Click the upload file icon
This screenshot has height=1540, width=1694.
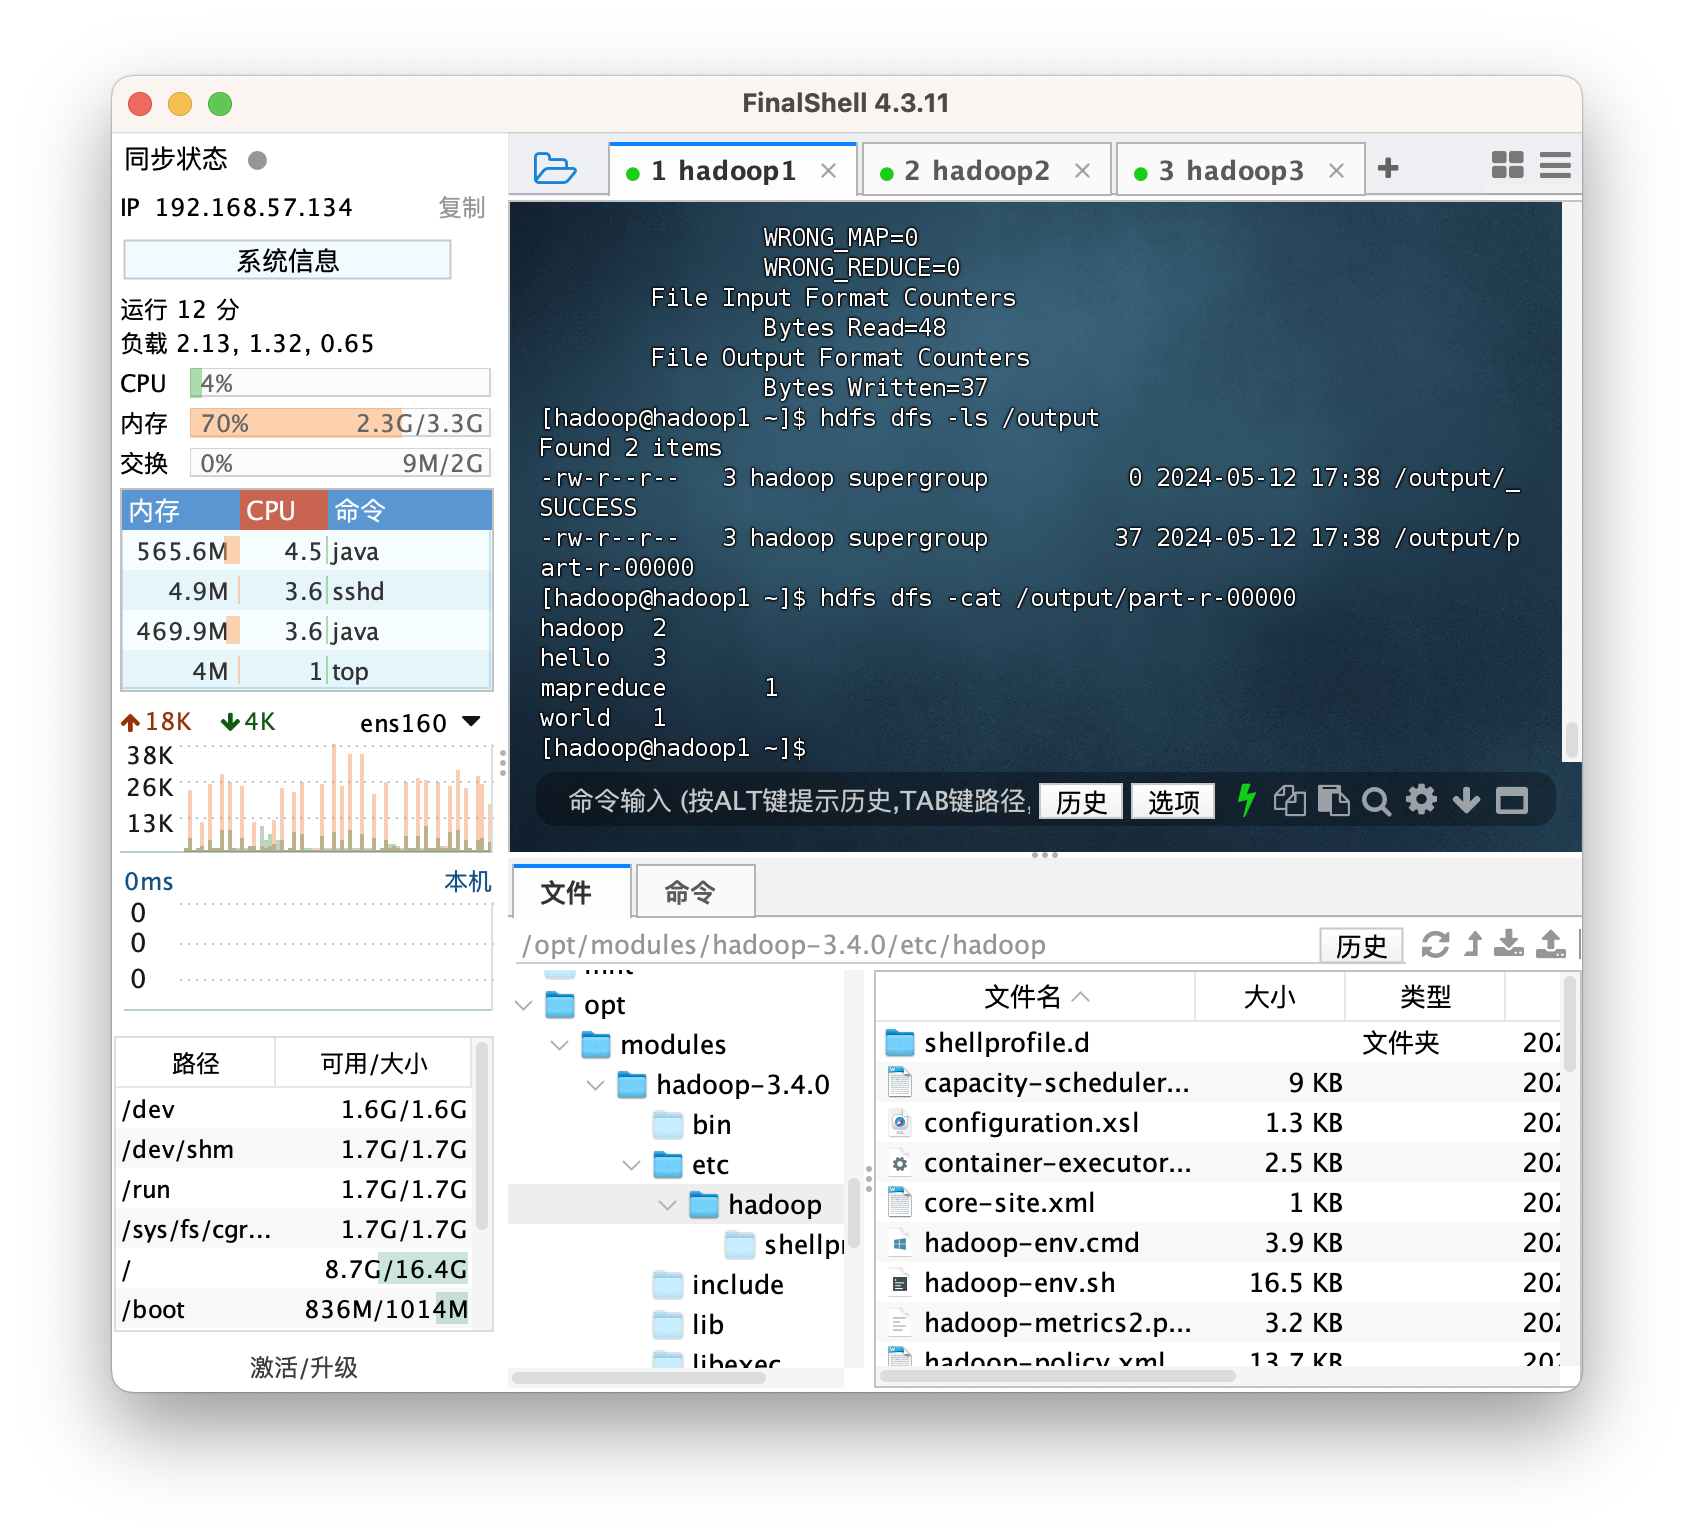1551,944
